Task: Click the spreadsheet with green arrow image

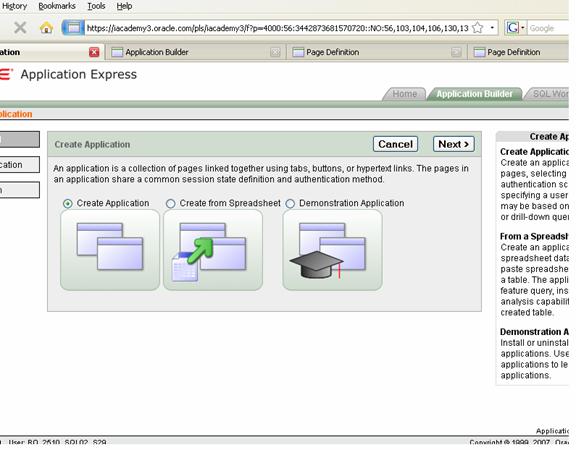Action: point(213,250)
